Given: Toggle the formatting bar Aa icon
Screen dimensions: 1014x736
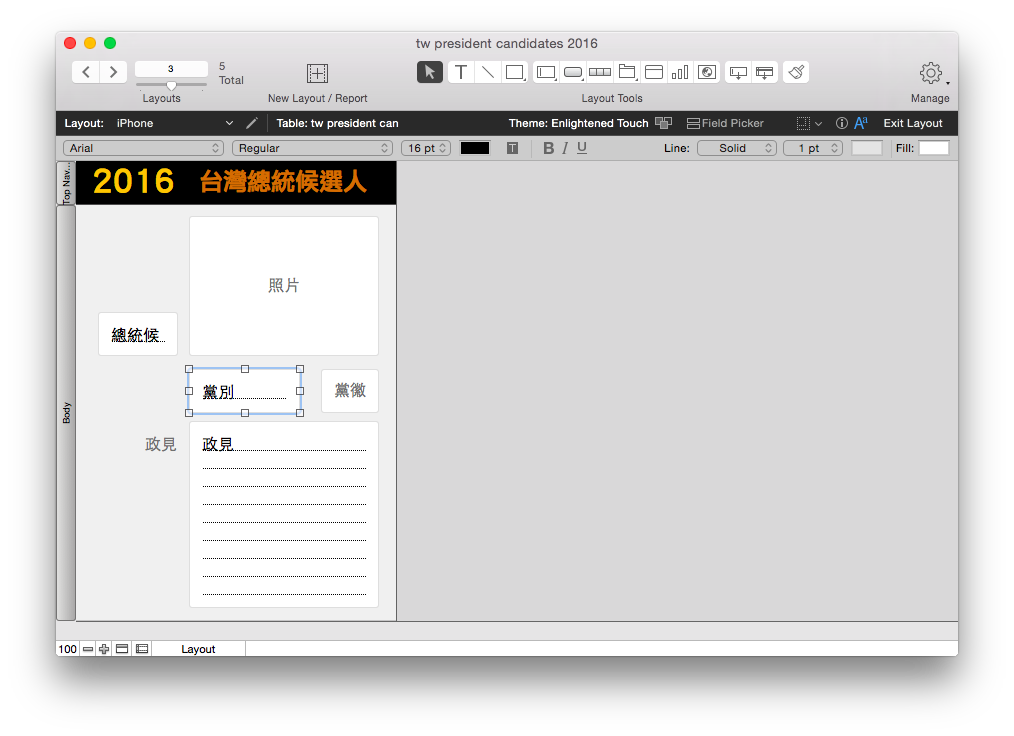Looking at the screenshot, I should click(x=861, y=123).
